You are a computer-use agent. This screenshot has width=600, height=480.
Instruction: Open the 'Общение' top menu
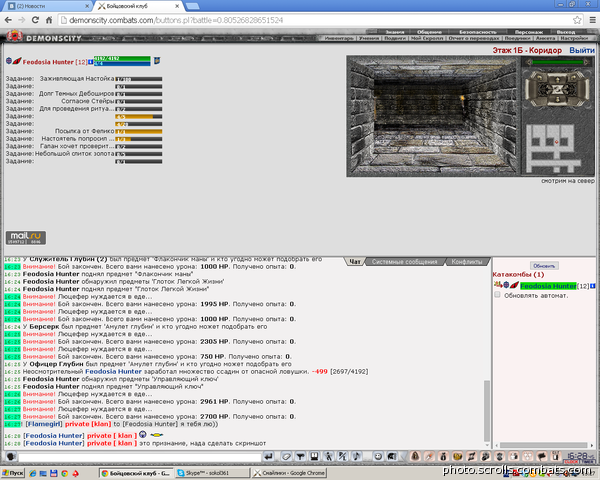pos(429,32)
